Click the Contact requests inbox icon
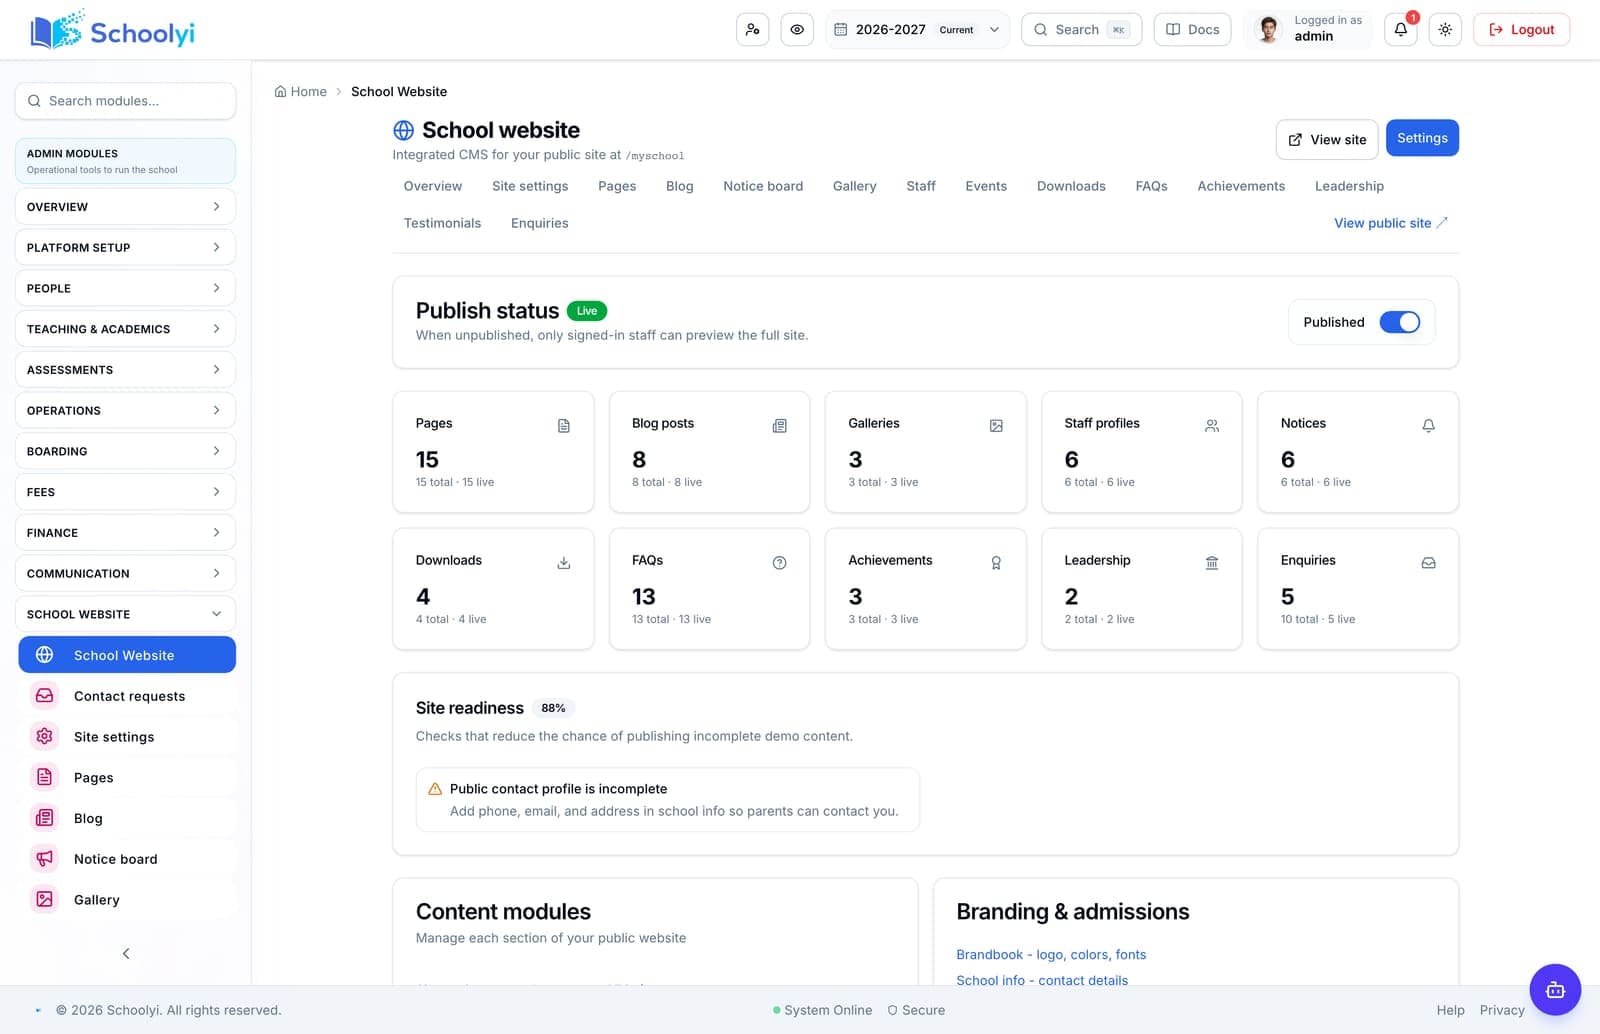This screenshot has width=1600, height=1034. pyautogui.click(x=45, y=696)
